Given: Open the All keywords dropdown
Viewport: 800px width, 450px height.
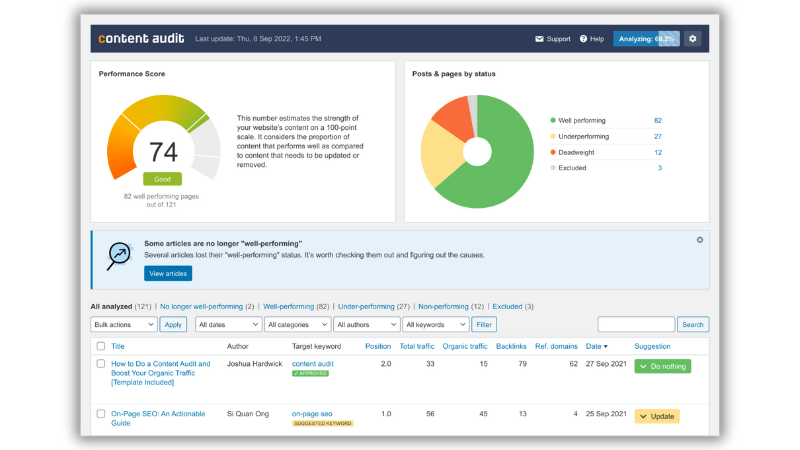Looking at the screenshot, I should [435, 324].
